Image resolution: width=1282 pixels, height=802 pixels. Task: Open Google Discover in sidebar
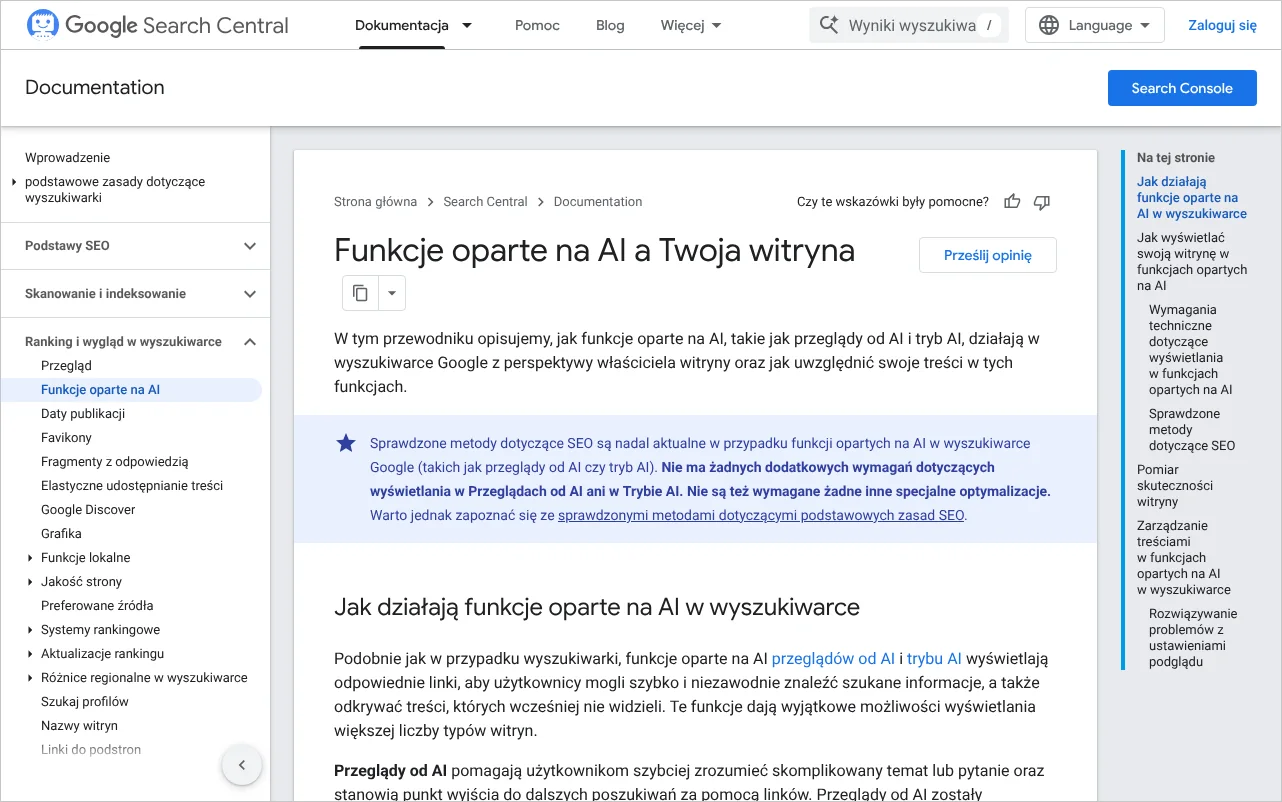point(88,510)
